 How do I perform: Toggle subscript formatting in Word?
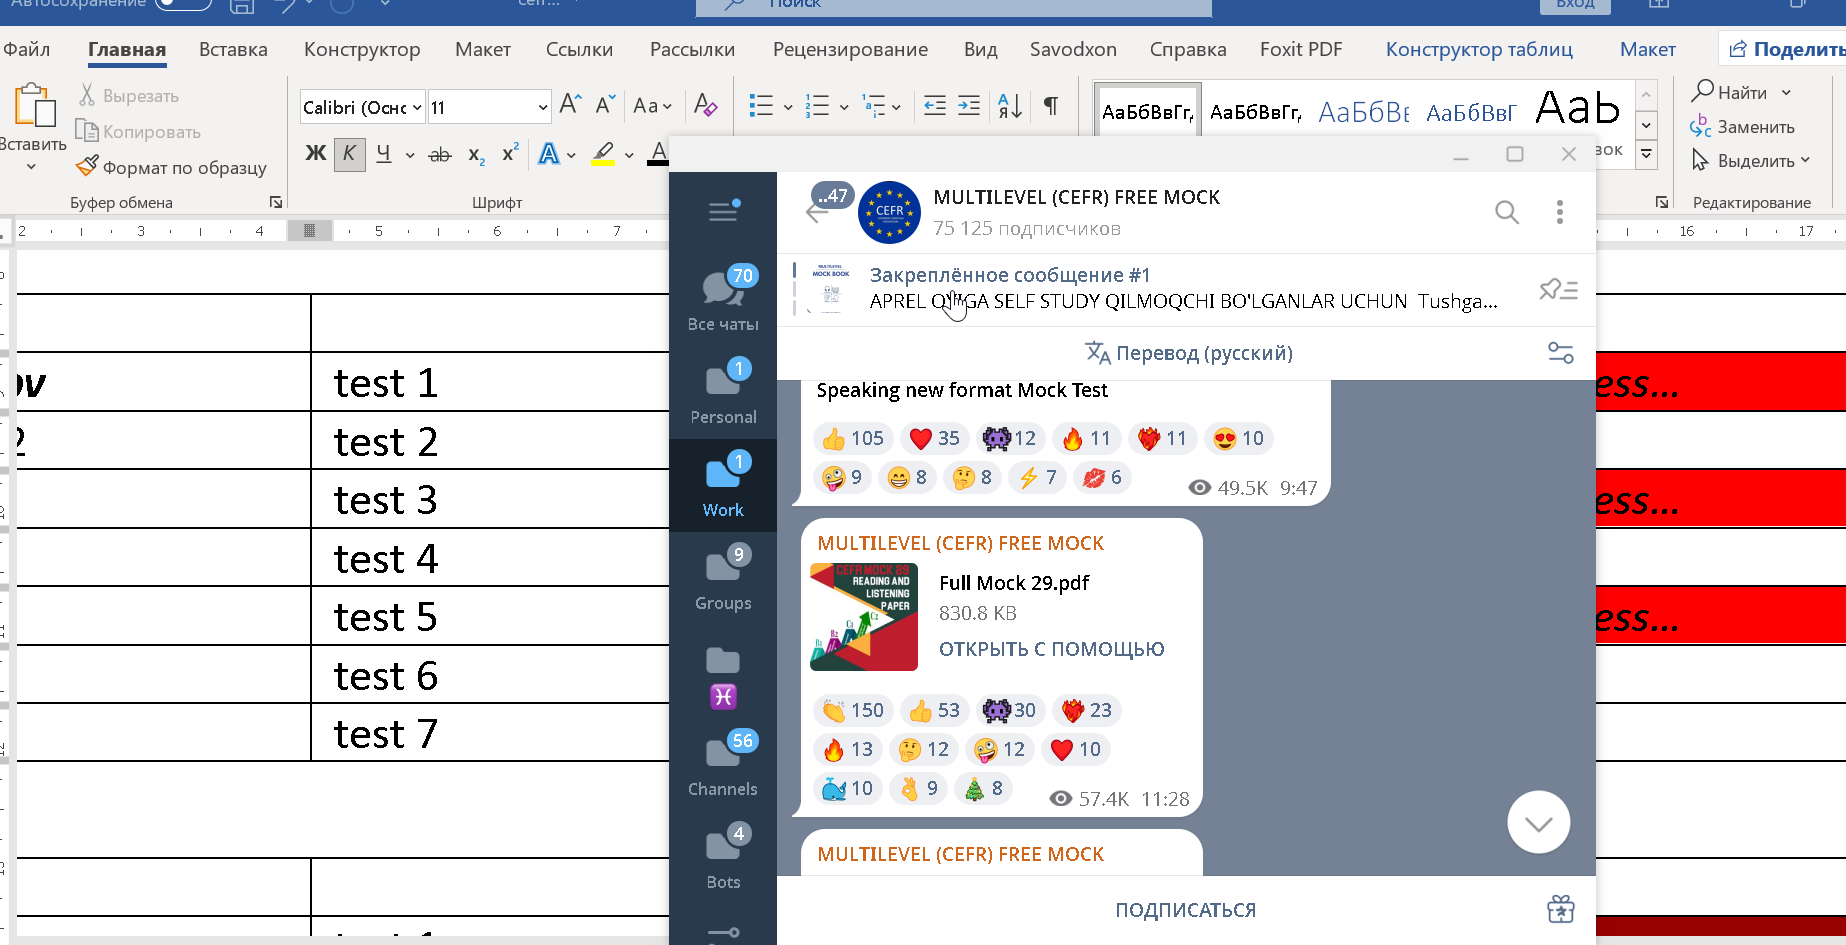pos(477,154)
